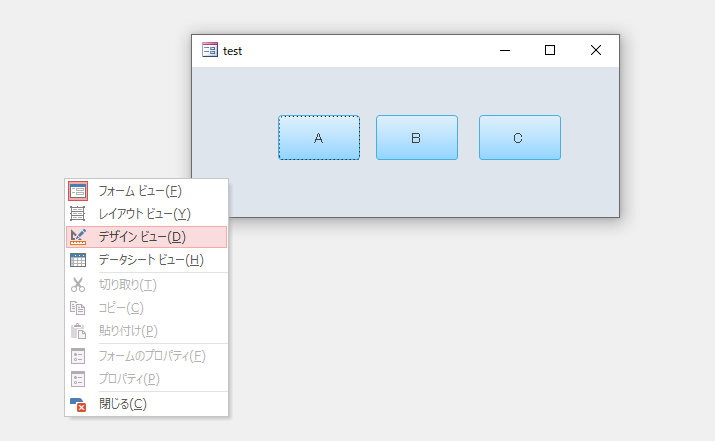
Task: Click the scissors Cut icon
Action: (78, 285)
